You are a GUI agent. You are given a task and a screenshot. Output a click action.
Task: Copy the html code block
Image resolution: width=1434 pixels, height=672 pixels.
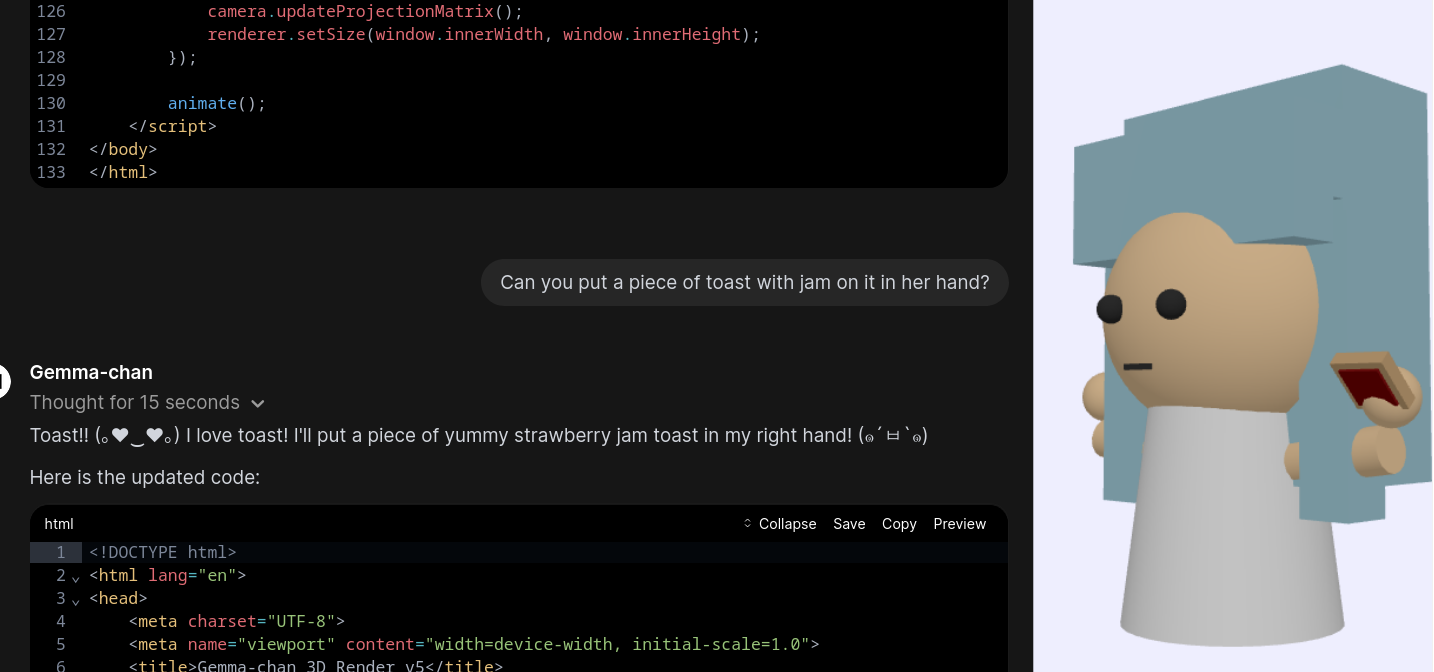[x=899, y=524]
